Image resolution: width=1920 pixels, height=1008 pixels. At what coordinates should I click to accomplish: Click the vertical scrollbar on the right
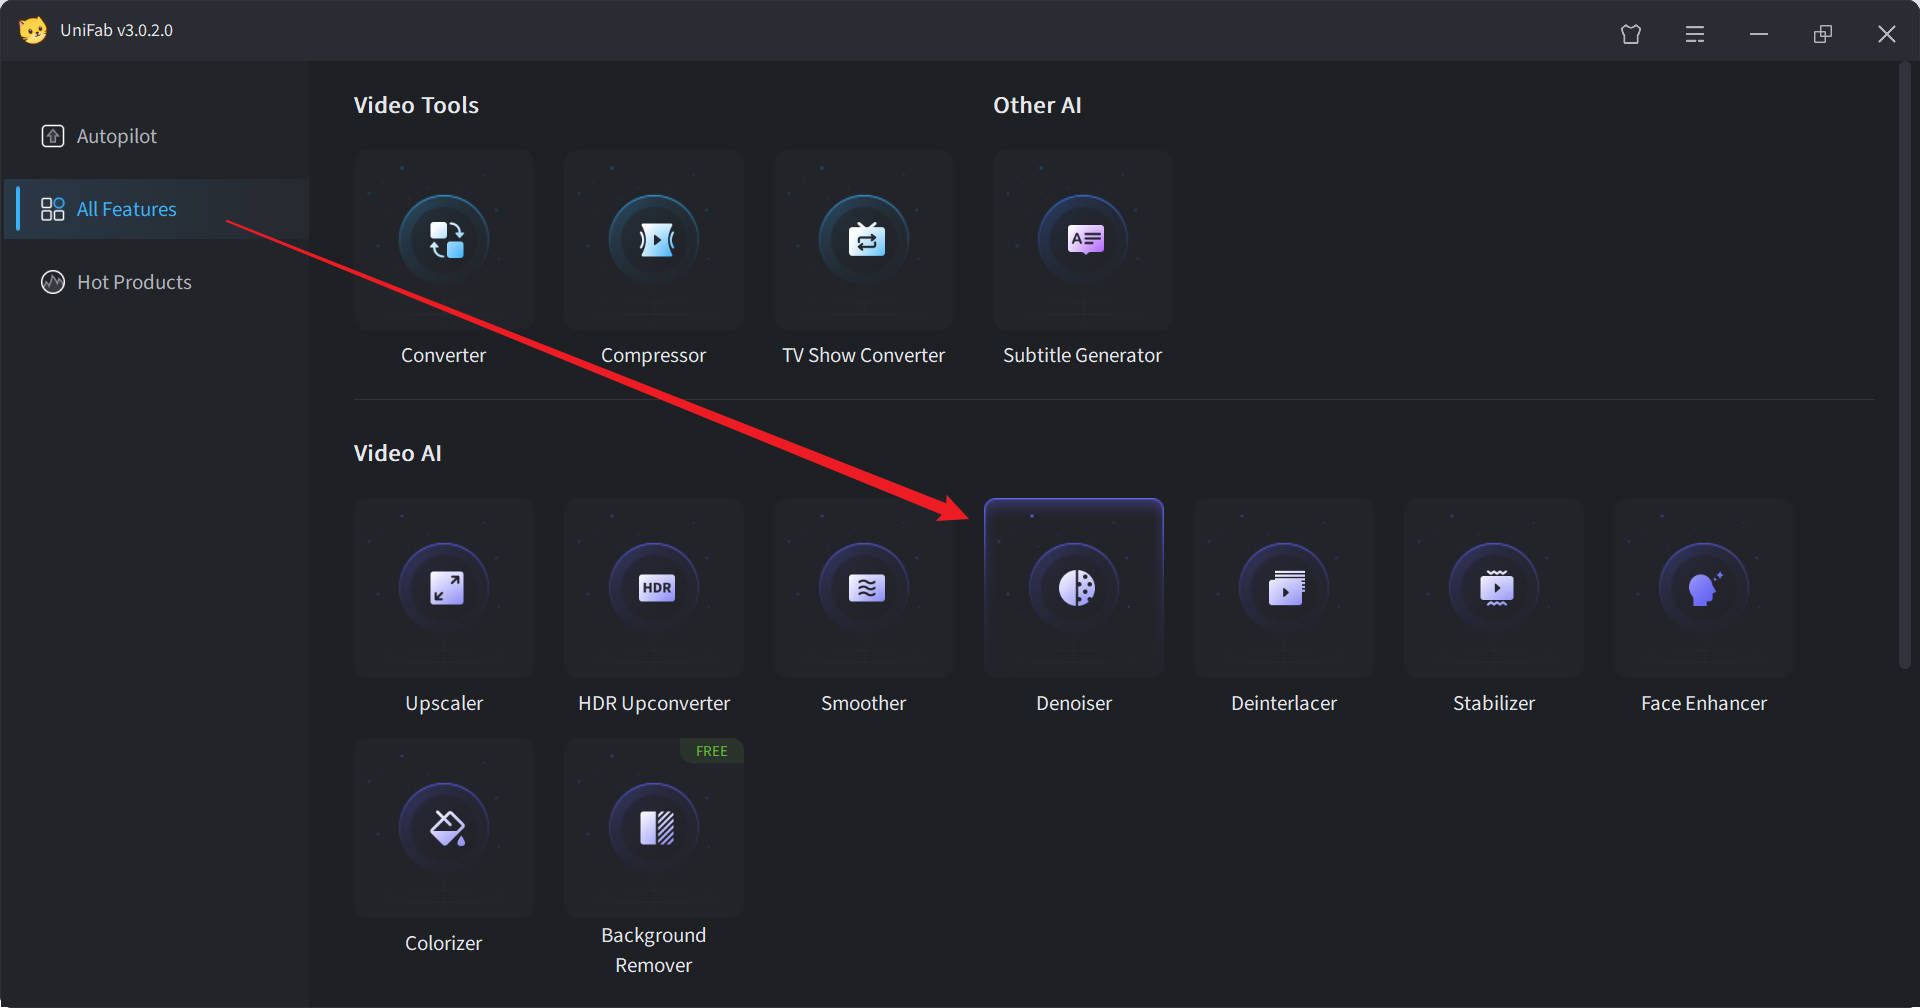[x=1904, y=365]
